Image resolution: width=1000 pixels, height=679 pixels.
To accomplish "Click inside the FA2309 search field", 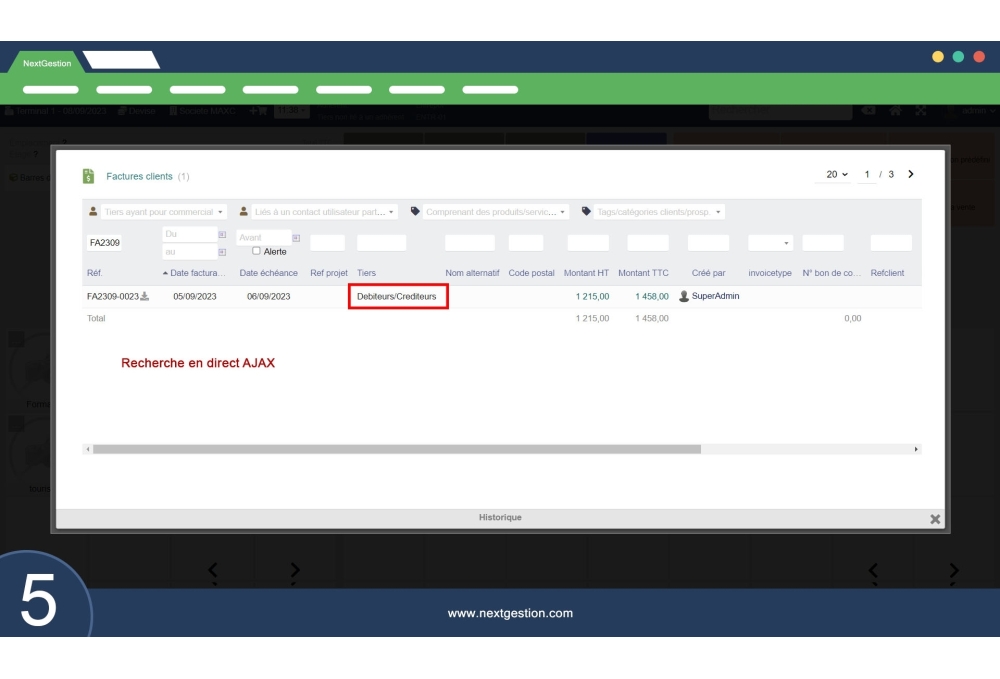I will point(105,240).
